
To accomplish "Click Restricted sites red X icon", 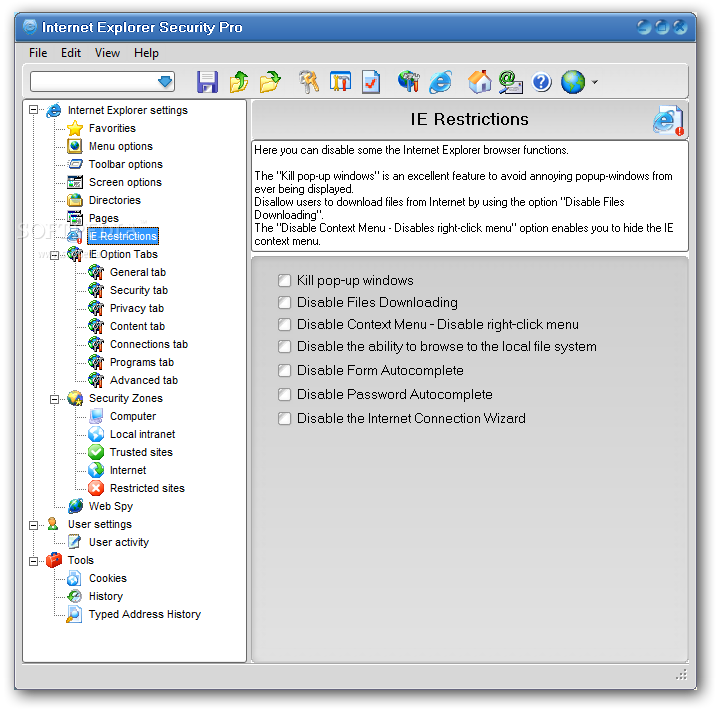I will tap(96, 488).
